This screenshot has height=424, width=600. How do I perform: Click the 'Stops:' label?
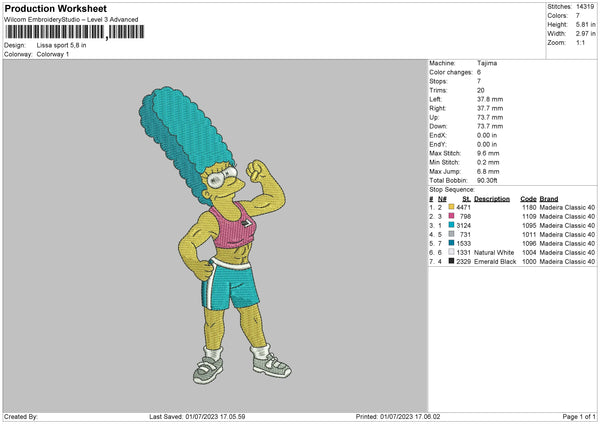coord(438,81)
